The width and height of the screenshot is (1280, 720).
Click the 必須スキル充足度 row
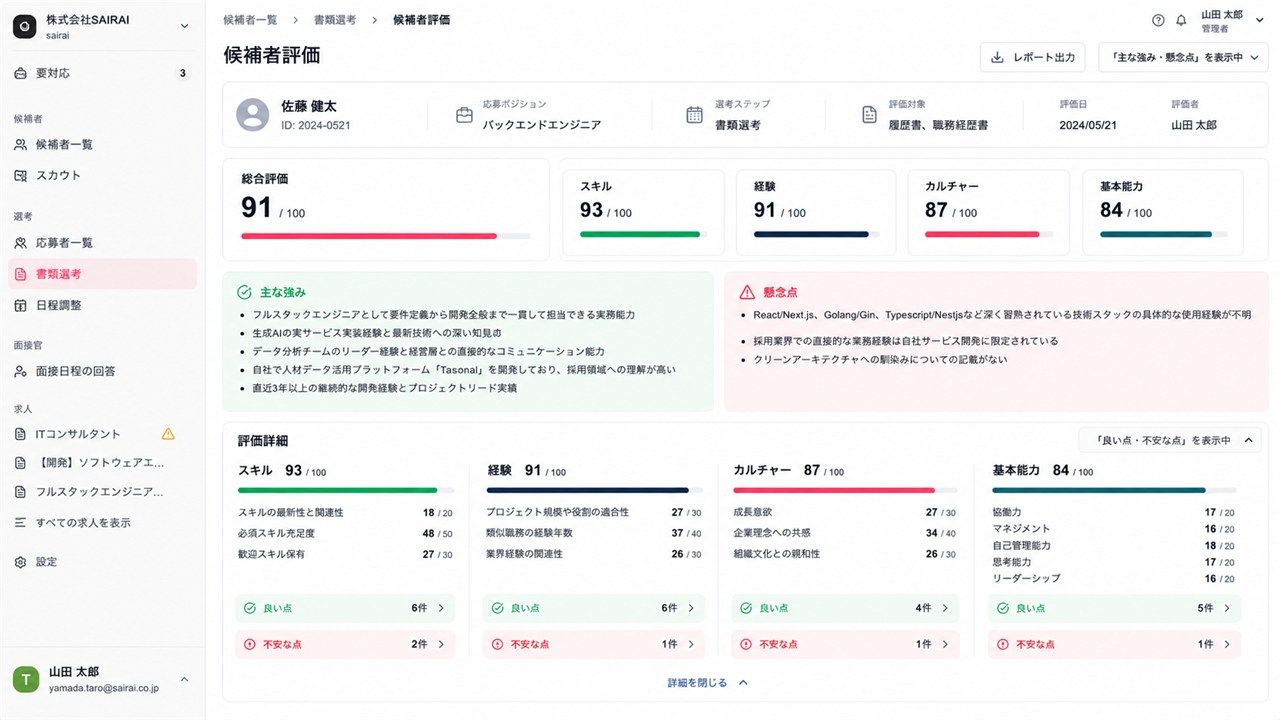pyautogui.click(x=345, y=533)
